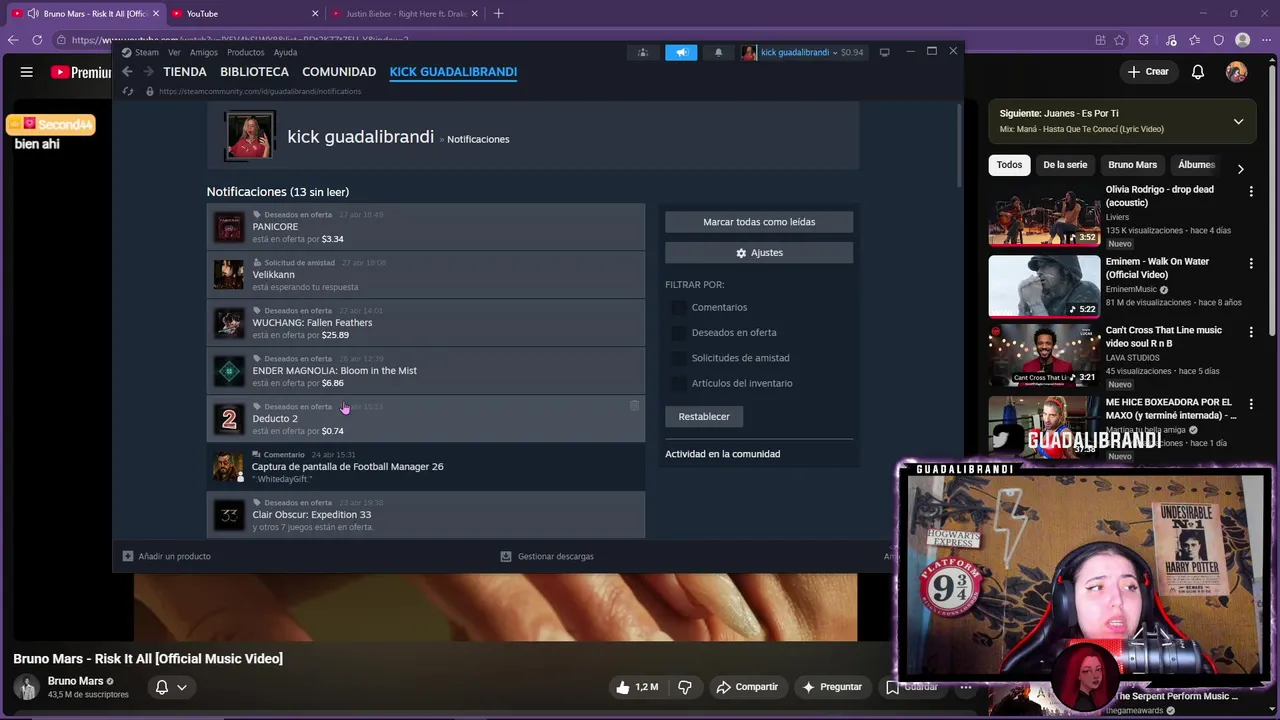The image size is (1280, 720).
Task: Open the browser extensions puzzle icon
Action: 1145,40
